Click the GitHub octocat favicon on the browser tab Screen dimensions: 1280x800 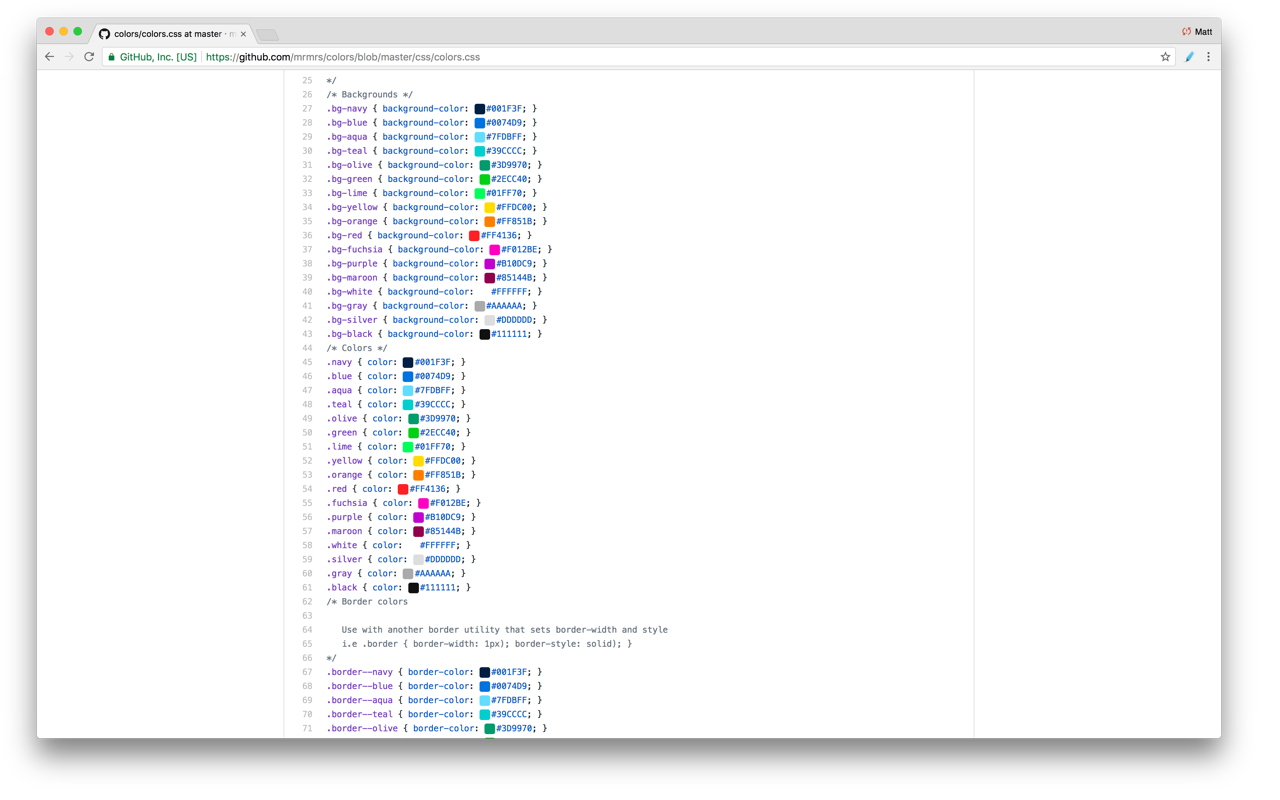click(x=104, y=31)
